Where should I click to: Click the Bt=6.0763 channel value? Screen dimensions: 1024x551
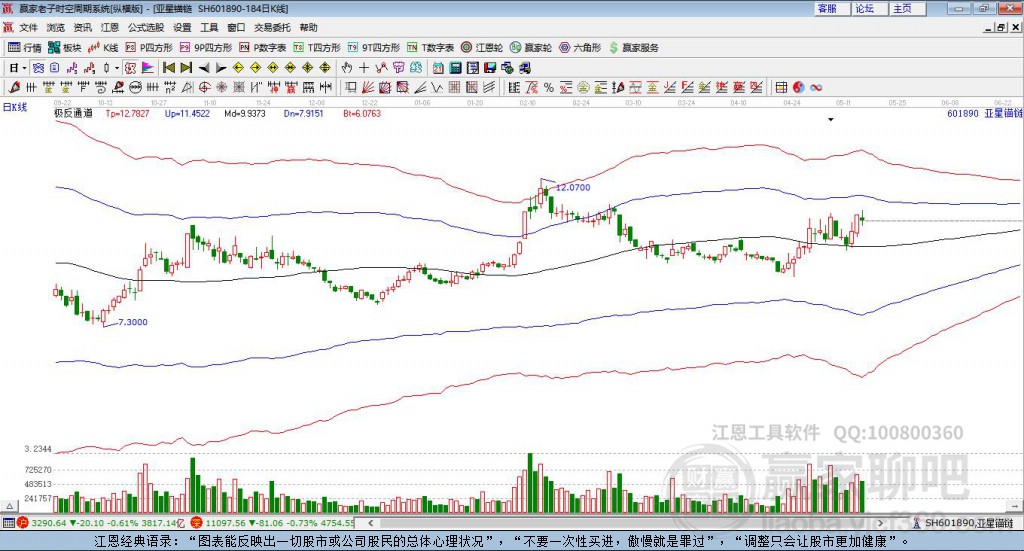click(x=362, y=114)
